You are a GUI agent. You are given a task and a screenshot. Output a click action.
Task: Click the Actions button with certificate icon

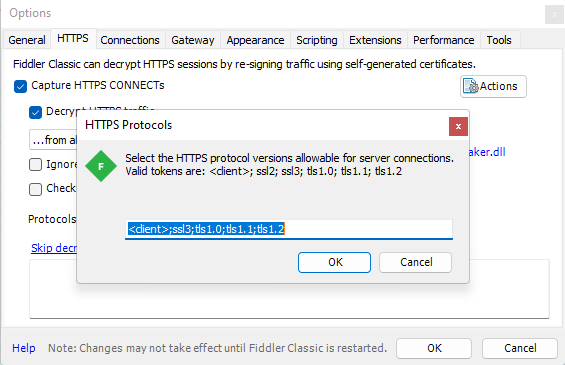pyautogui.click(x=493, y=86)
